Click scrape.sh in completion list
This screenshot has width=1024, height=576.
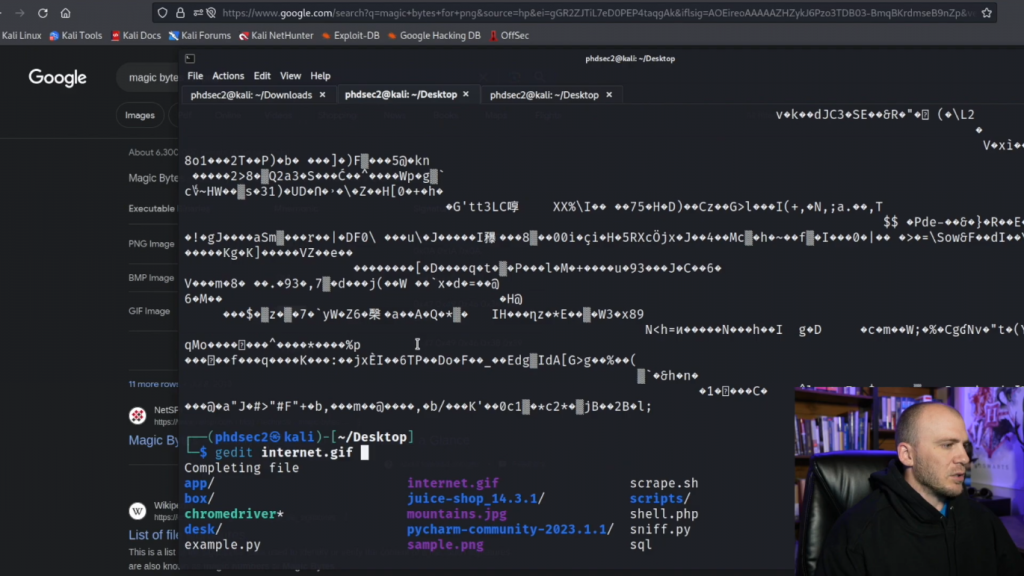[664, 483]
